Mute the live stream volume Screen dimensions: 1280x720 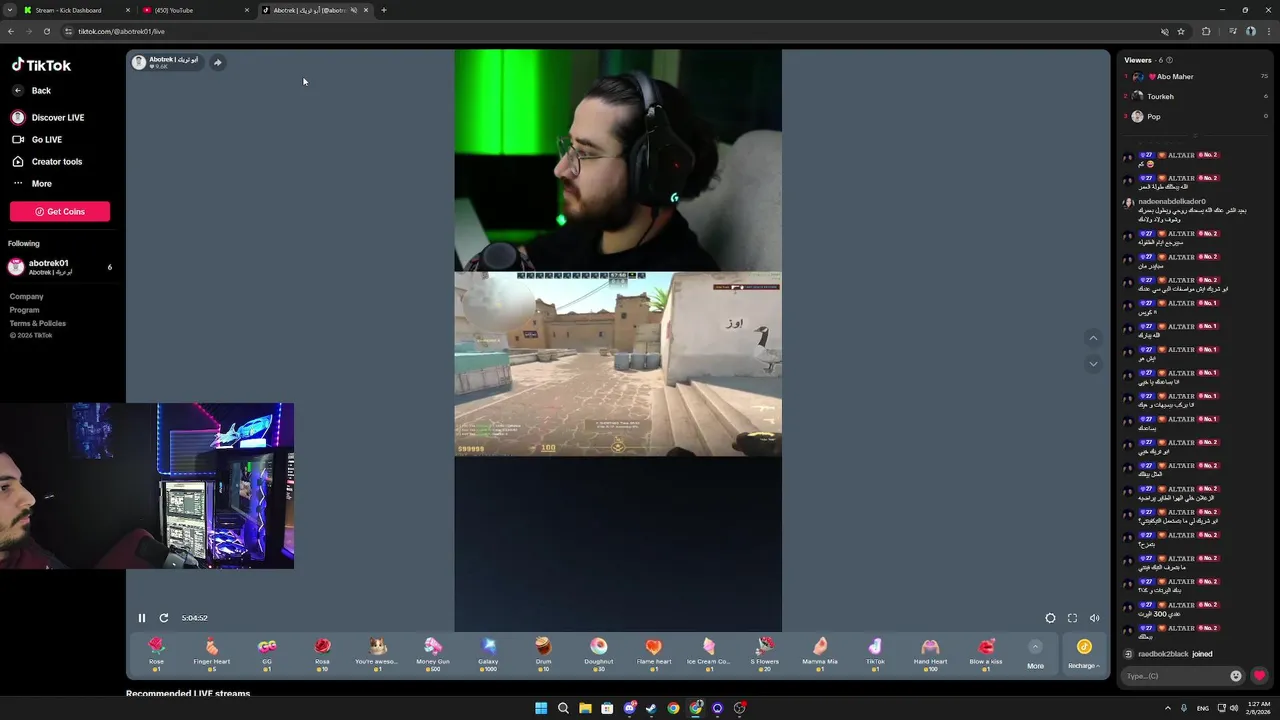click(x=1094, y=618)
